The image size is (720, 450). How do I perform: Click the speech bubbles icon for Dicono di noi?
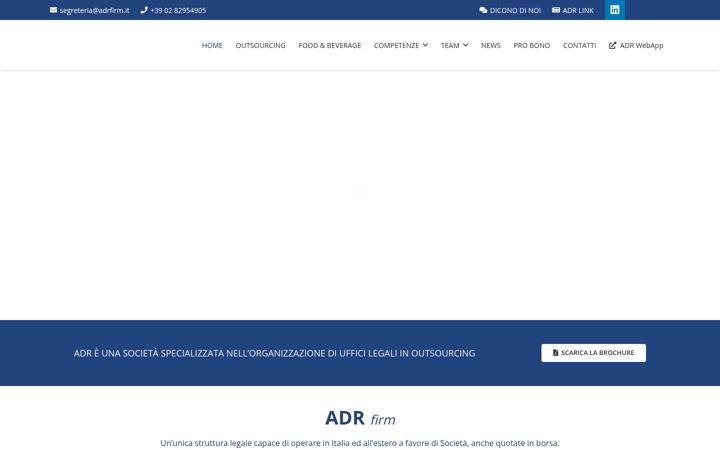(x=483, y=10)
